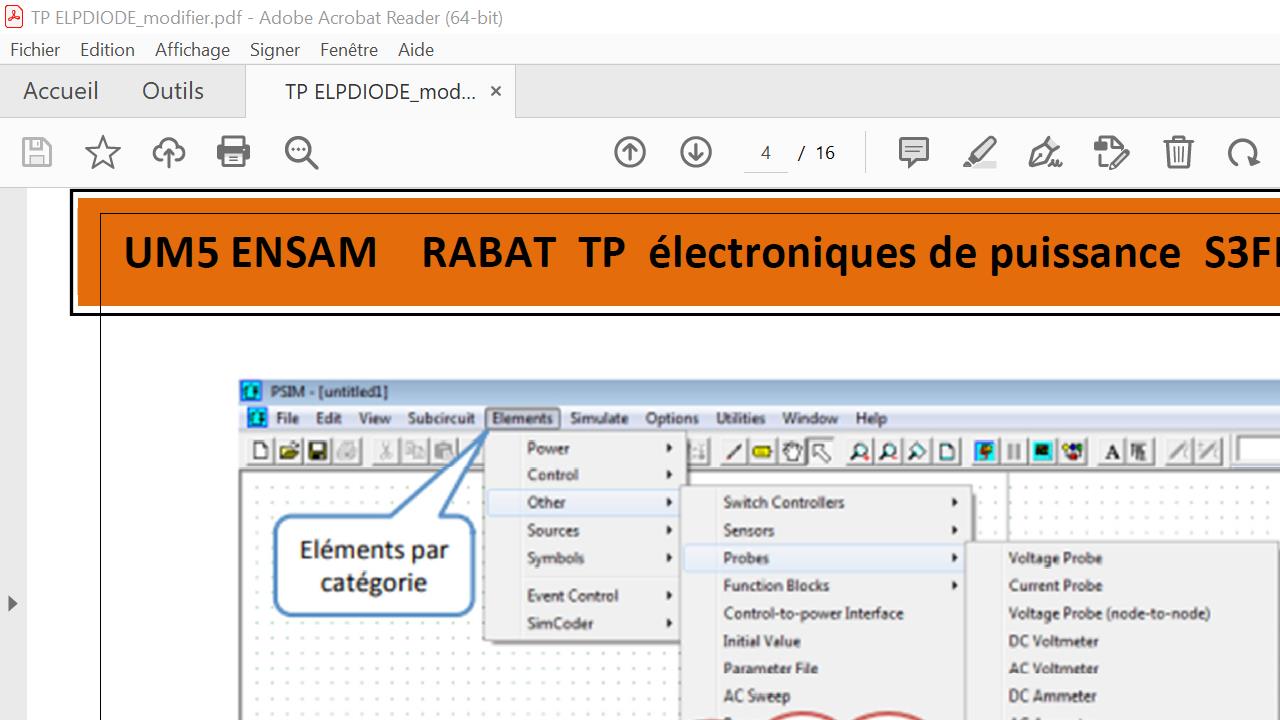Open the Find text magnifier tool
The image size is (1280, 720).
pos(301,152)
